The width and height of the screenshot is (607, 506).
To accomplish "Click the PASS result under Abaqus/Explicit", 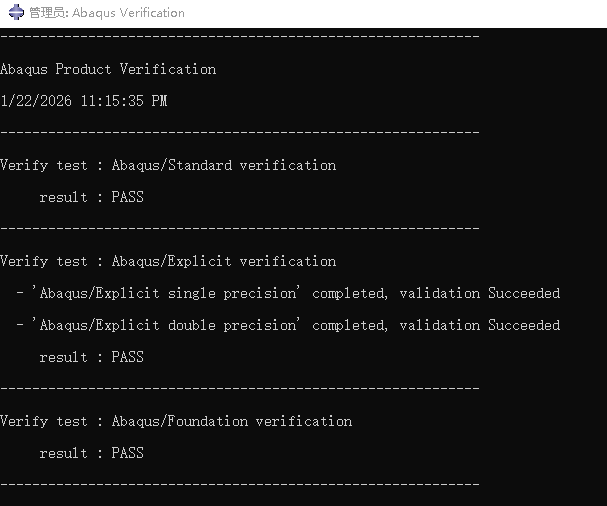I will (x=127, y=357).
